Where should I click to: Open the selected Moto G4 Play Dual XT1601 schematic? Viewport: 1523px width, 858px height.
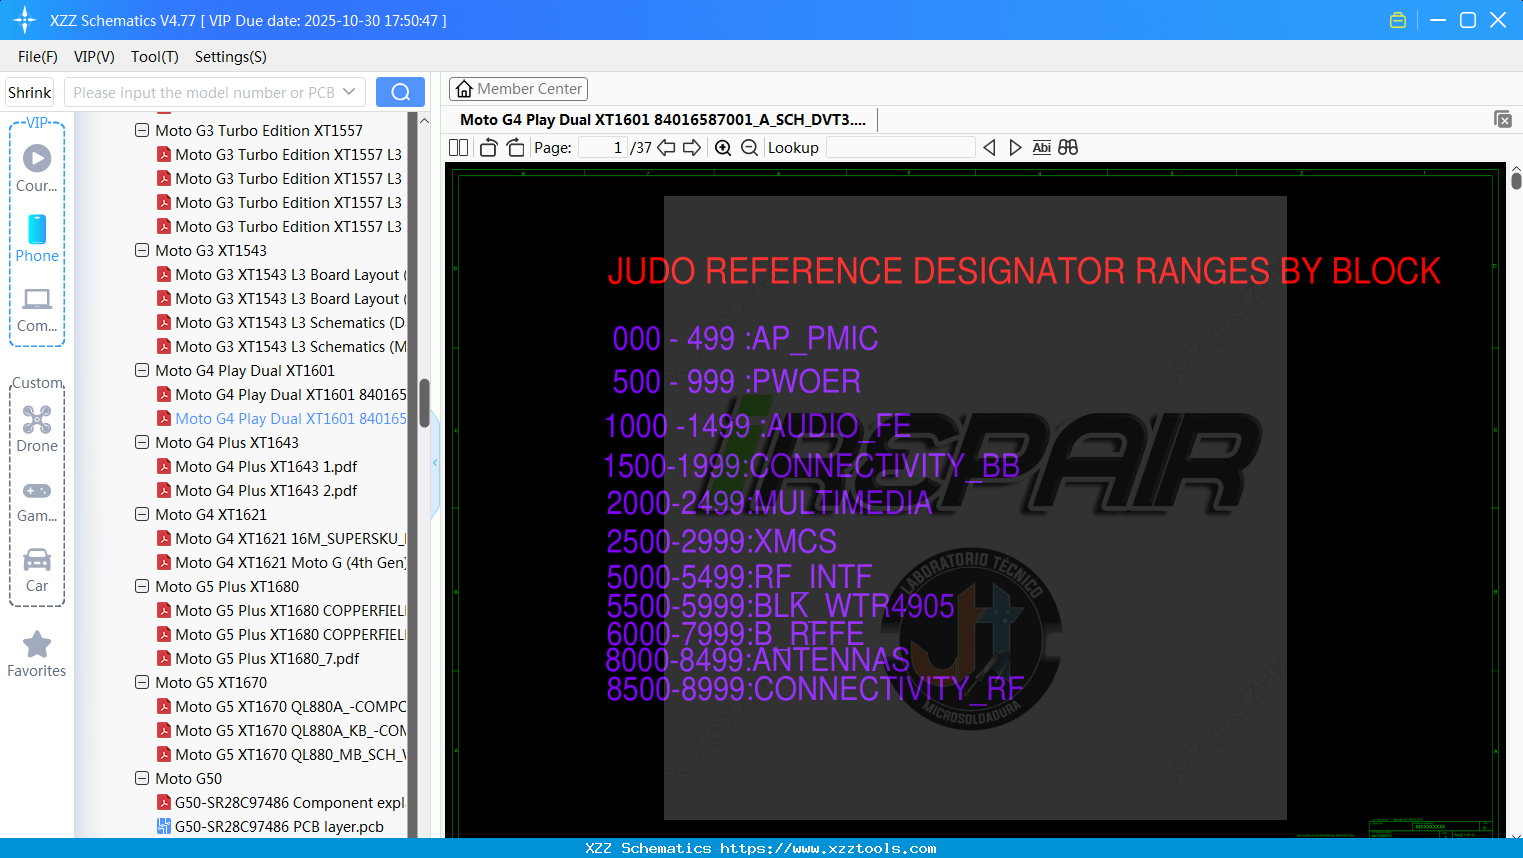(291, 419)
